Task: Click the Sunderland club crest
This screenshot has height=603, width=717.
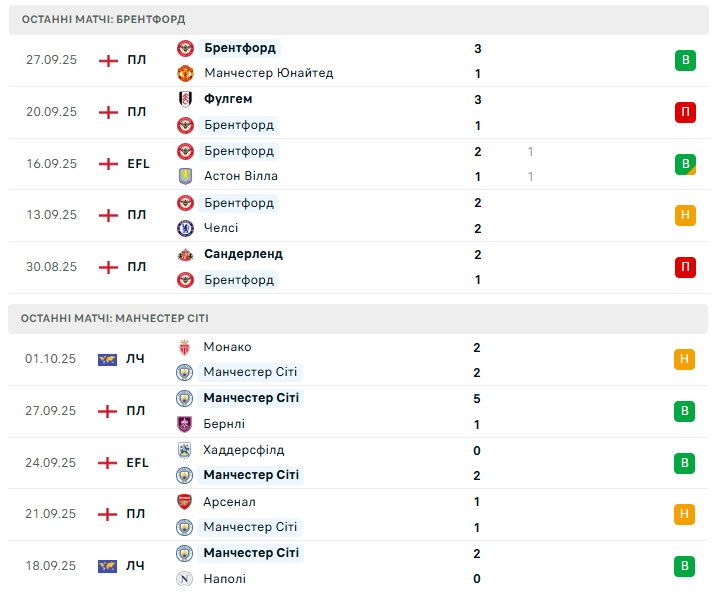Action: [x=185, y=254]
